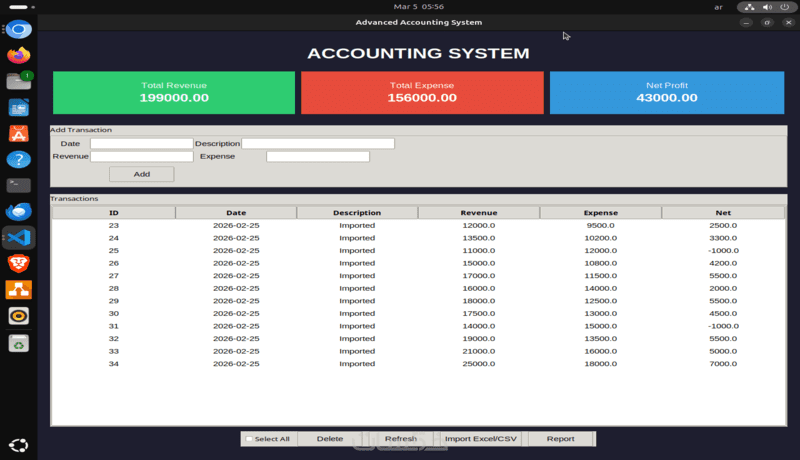Click the Add transaction button

point(141,174)
